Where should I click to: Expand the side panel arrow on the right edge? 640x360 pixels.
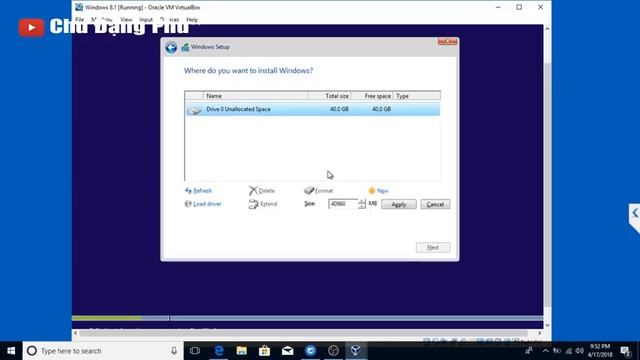[x=635, y=213]
